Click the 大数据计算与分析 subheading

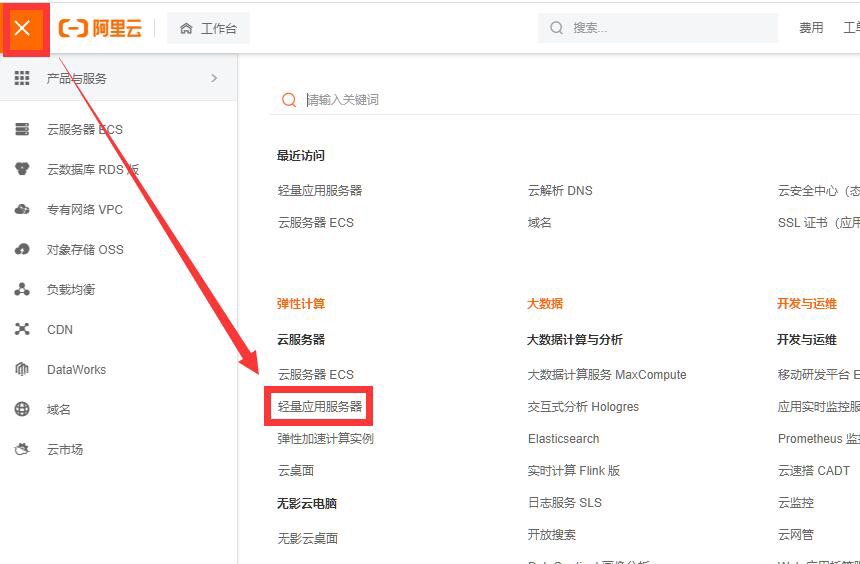point(575,340)
